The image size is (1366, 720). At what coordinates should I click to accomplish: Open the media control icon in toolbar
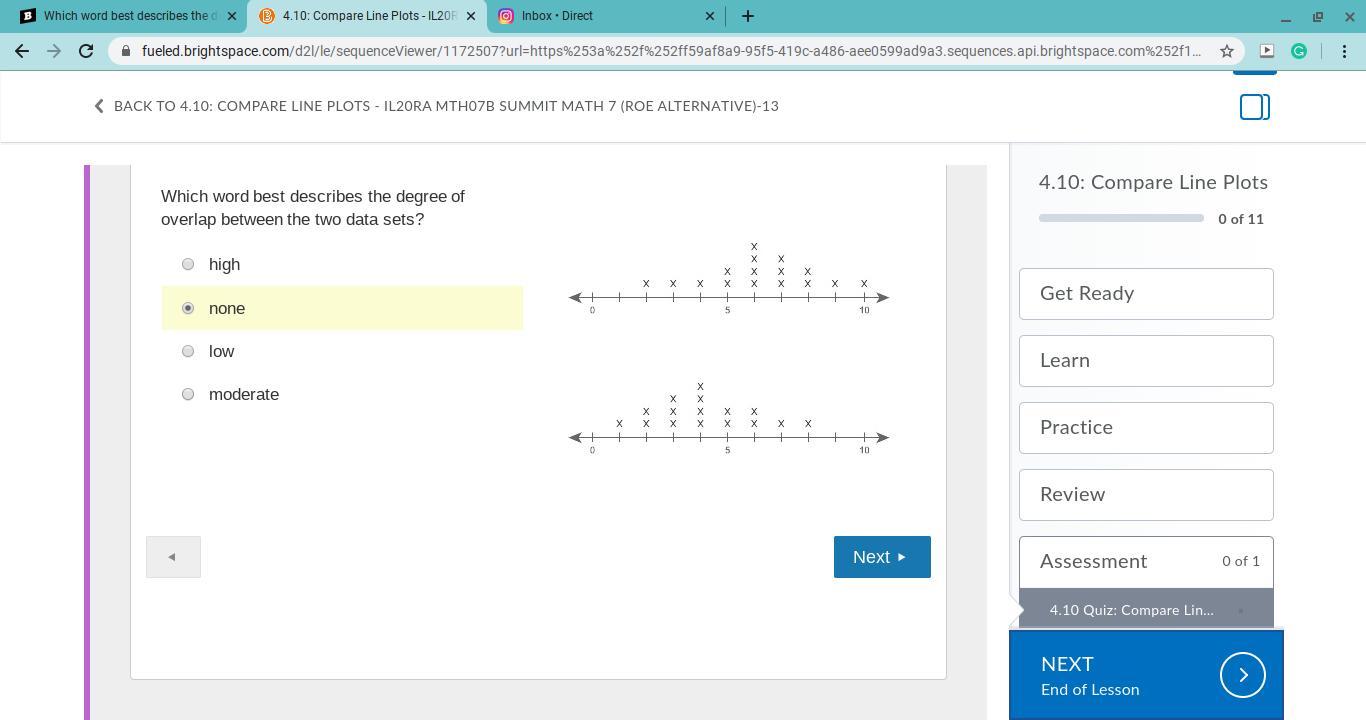(1266, 51)
